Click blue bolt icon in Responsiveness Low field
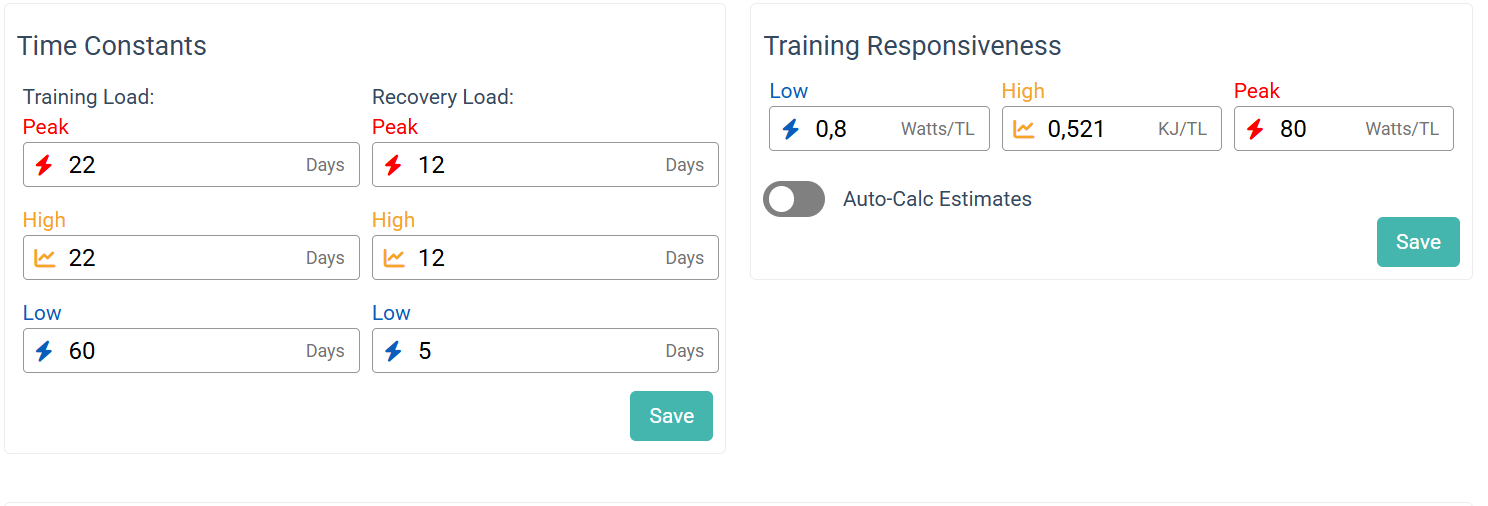Viewport: 1488px width, 506px height. click(791, 129)
